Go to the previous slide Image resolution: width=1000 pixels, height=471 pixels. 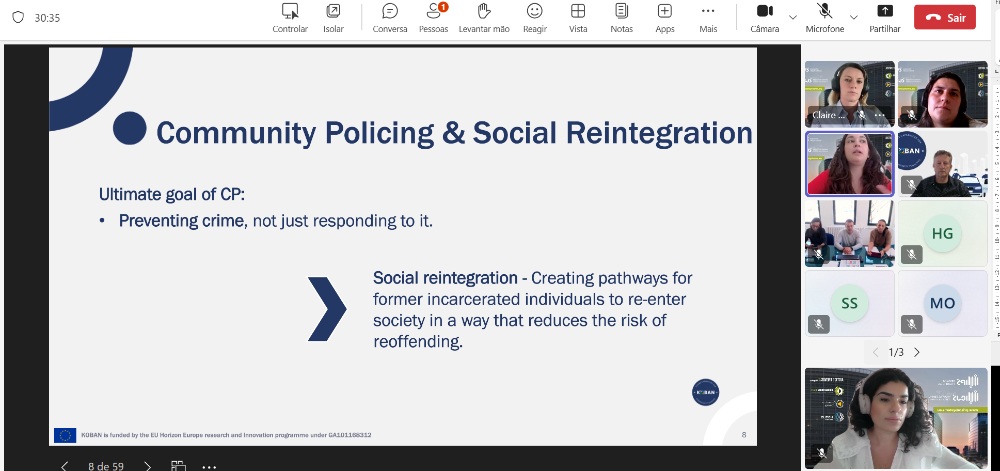64,466
